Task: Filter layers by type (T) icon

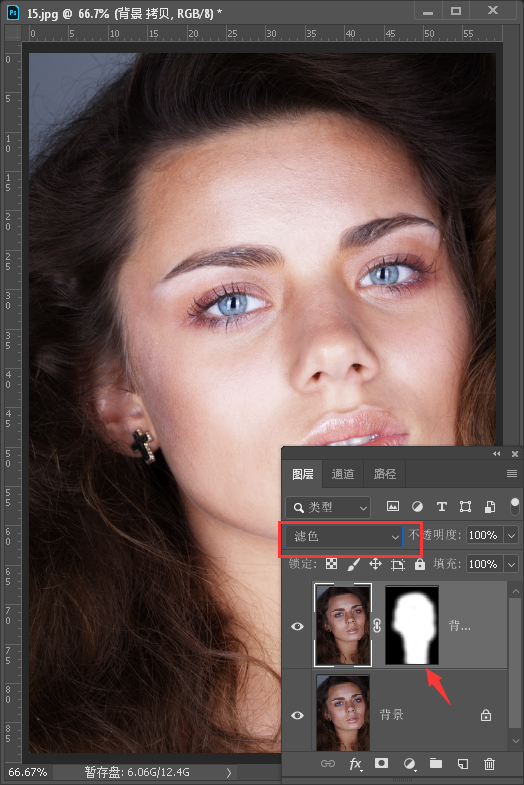Action: [441, 507]
